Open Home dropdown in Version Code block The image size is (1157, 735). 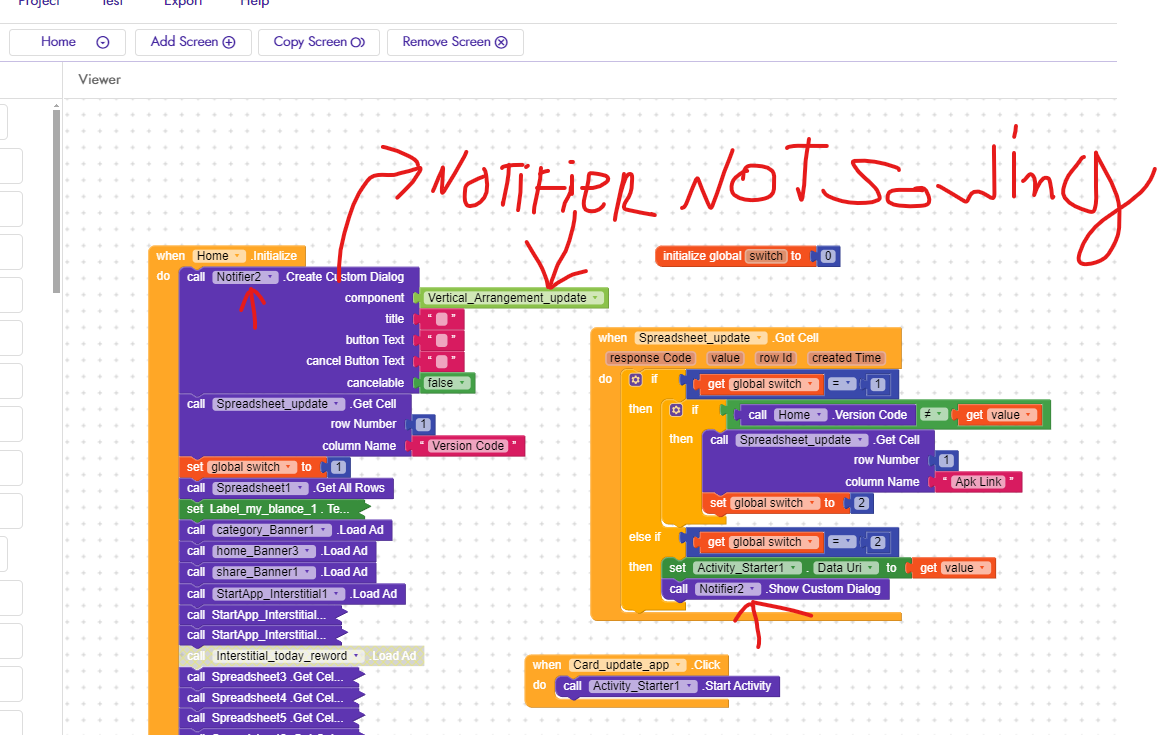pyautogui.click(x=800, y=415)
